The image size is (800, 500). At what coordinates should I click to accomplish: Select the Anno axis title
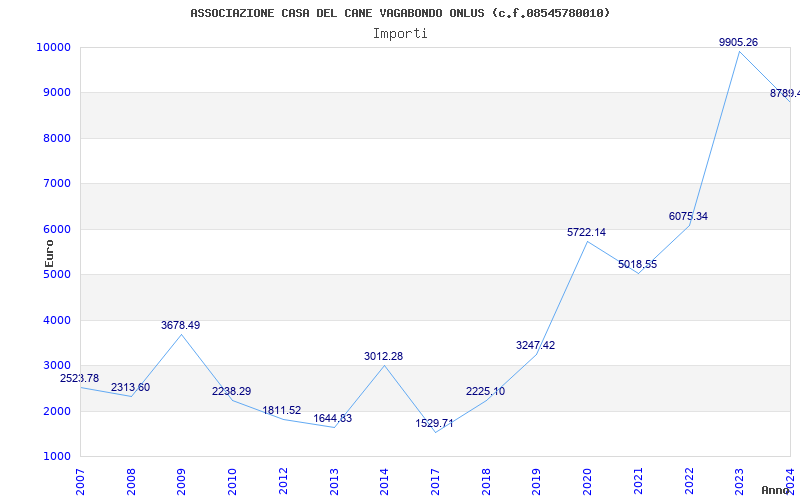(x=774, y=490)
